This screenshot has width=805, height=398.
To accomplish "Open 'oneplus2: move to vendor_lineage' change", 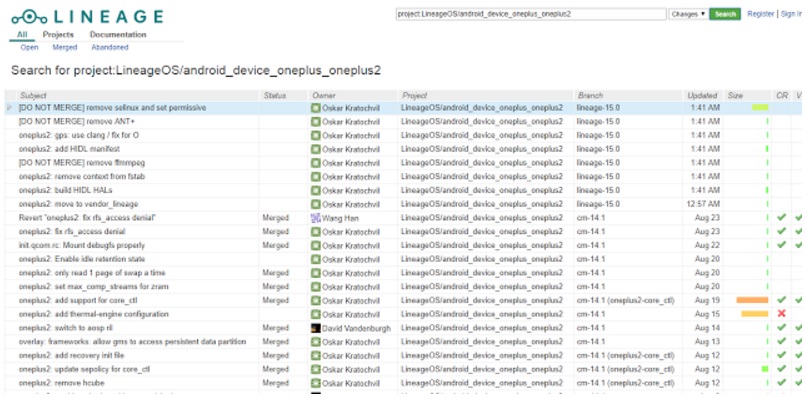I will [x=79, y=204].
